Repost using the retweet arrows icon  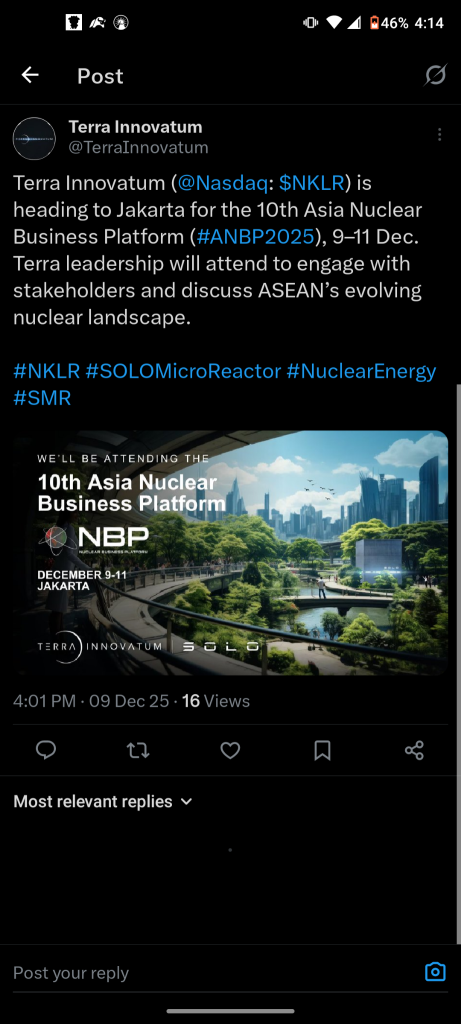tap(138, 750)
